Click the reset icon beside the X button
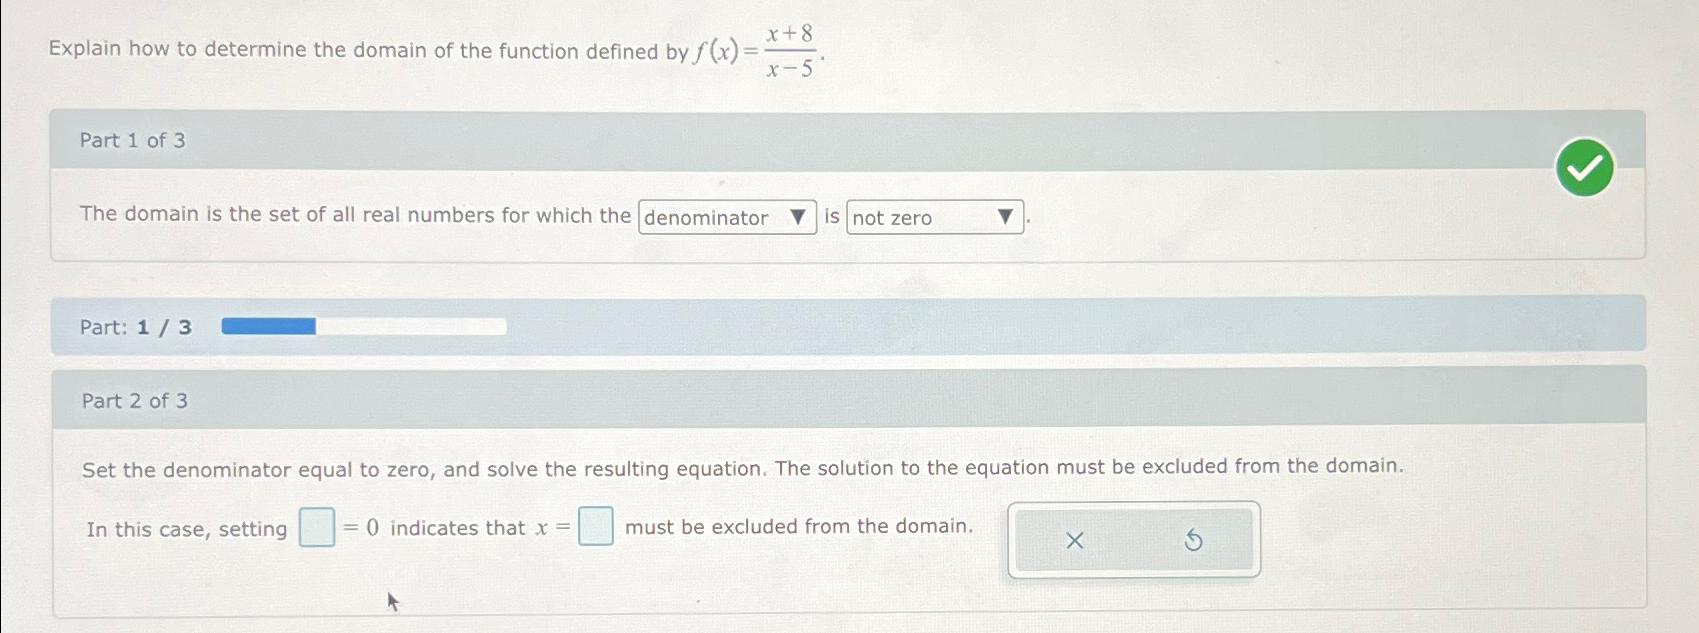The width and height of the screenshot is (1699, 633). click(x=1194, y=540)
